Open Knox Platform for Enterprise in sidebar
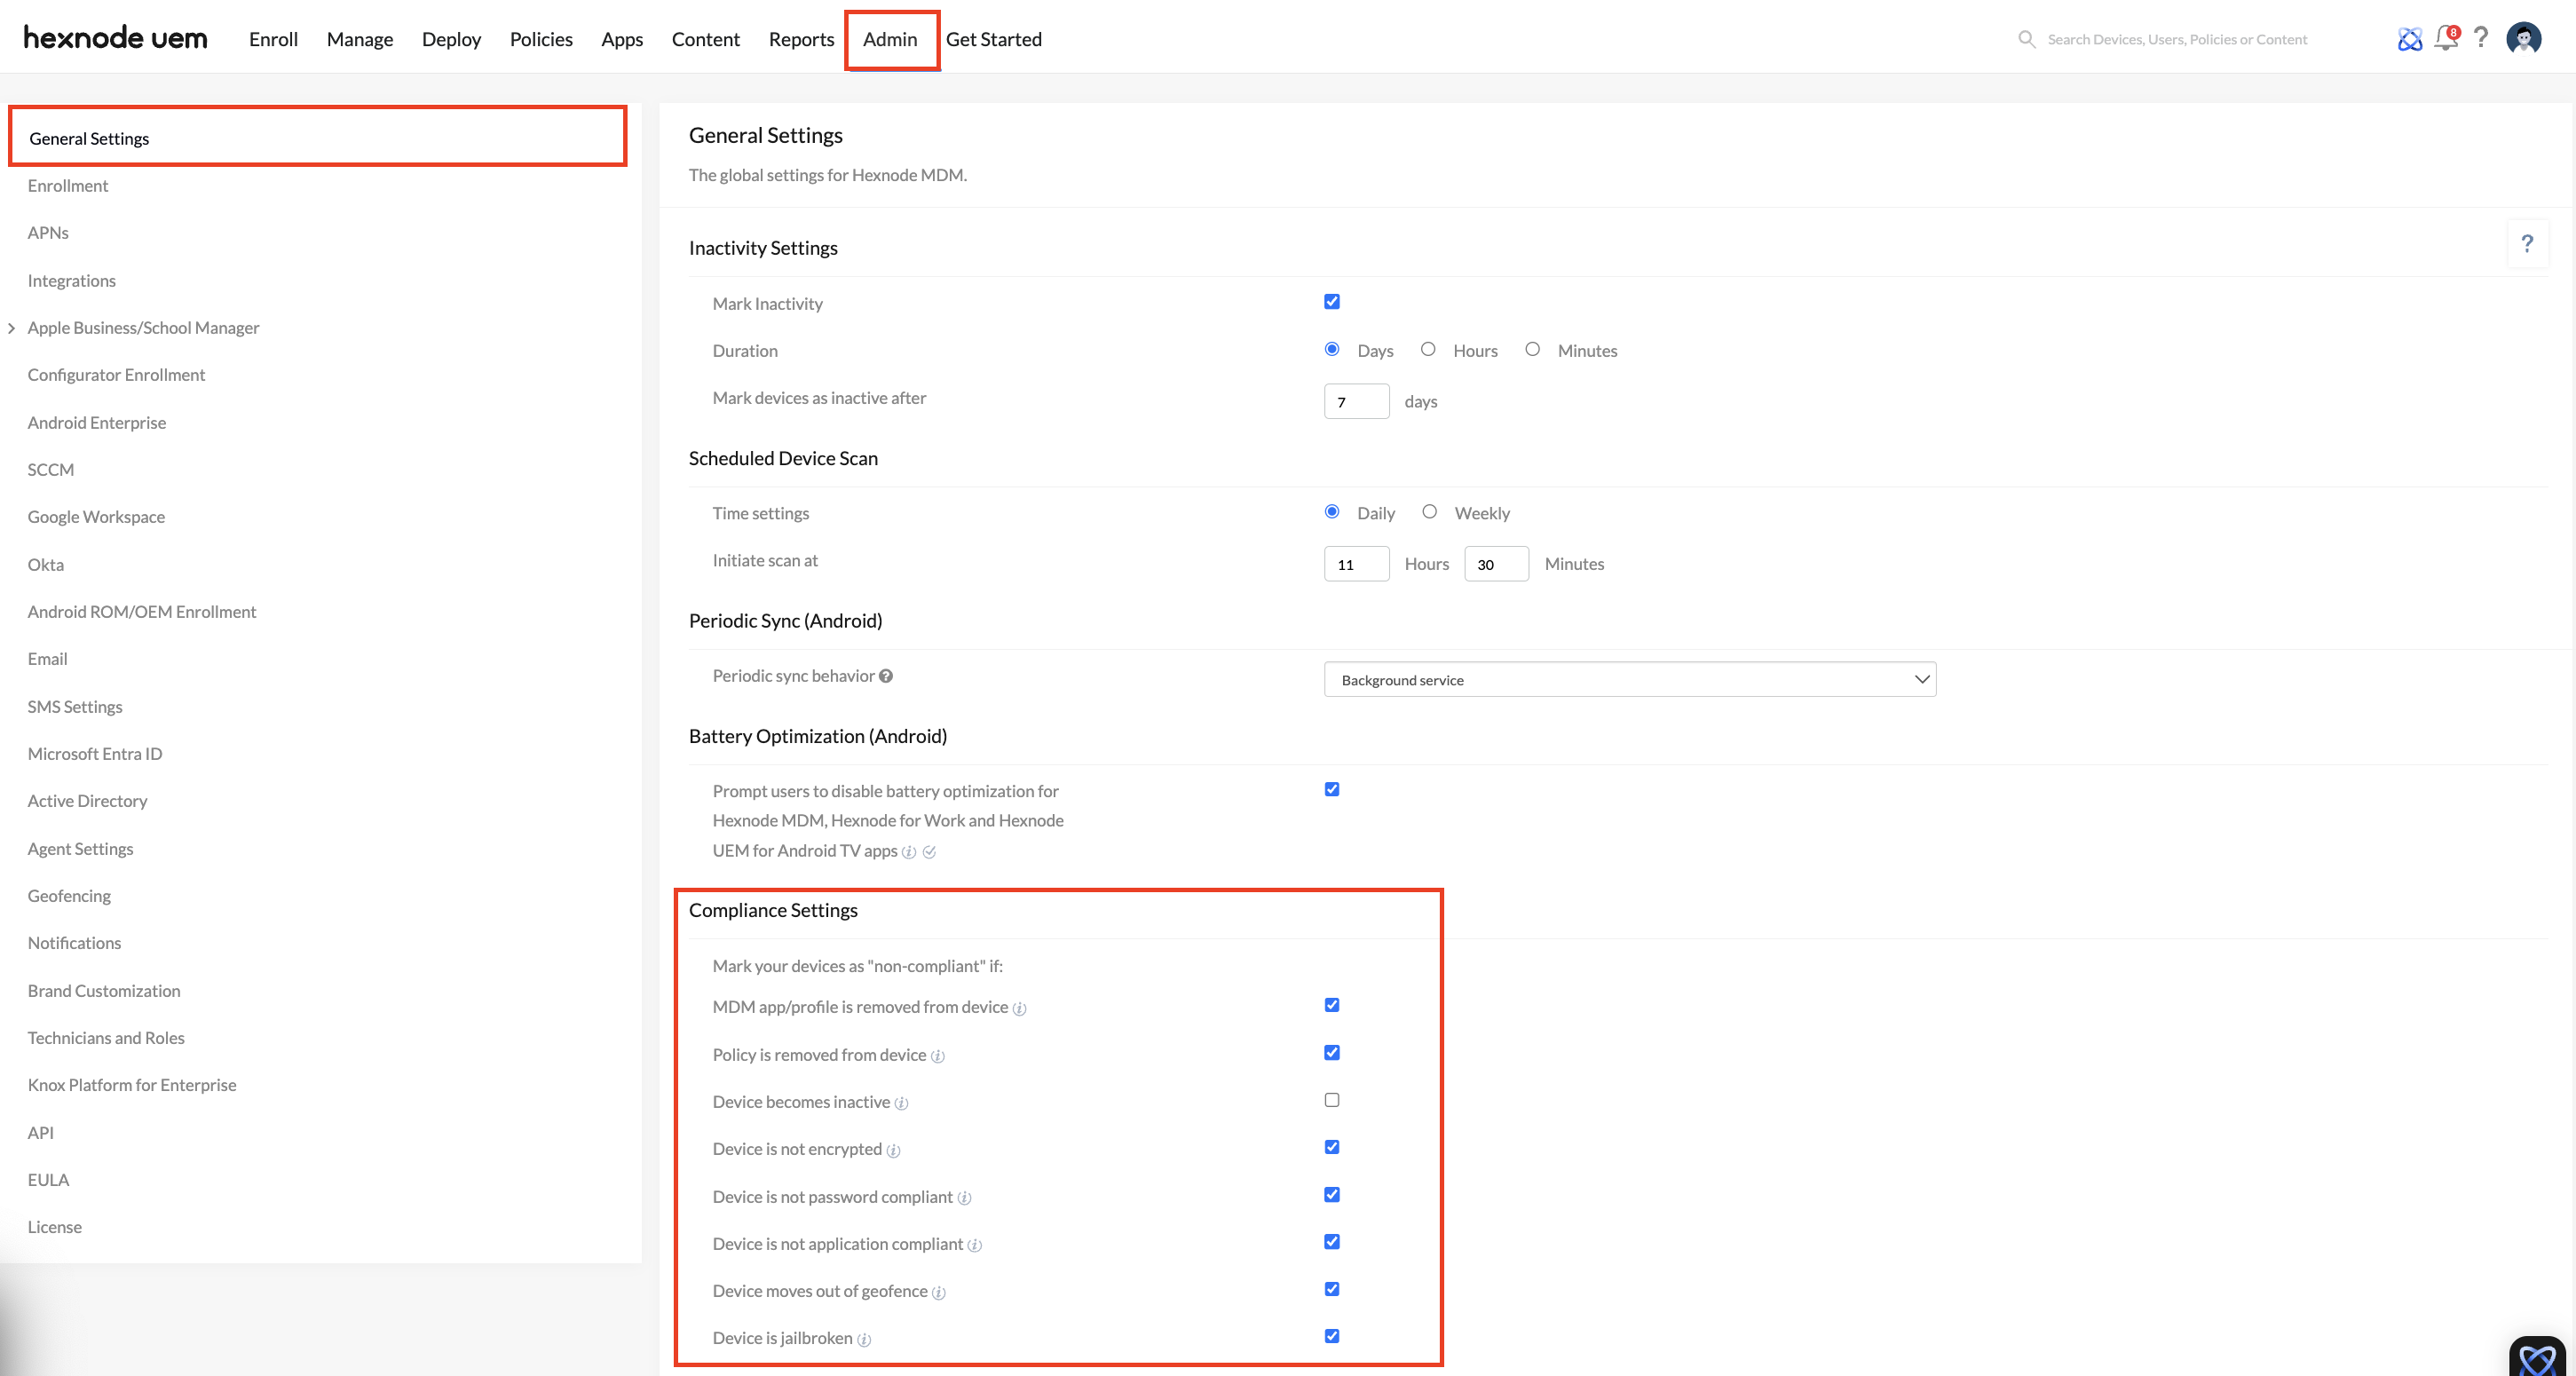2576x1376 pixels. point(132,1085)
